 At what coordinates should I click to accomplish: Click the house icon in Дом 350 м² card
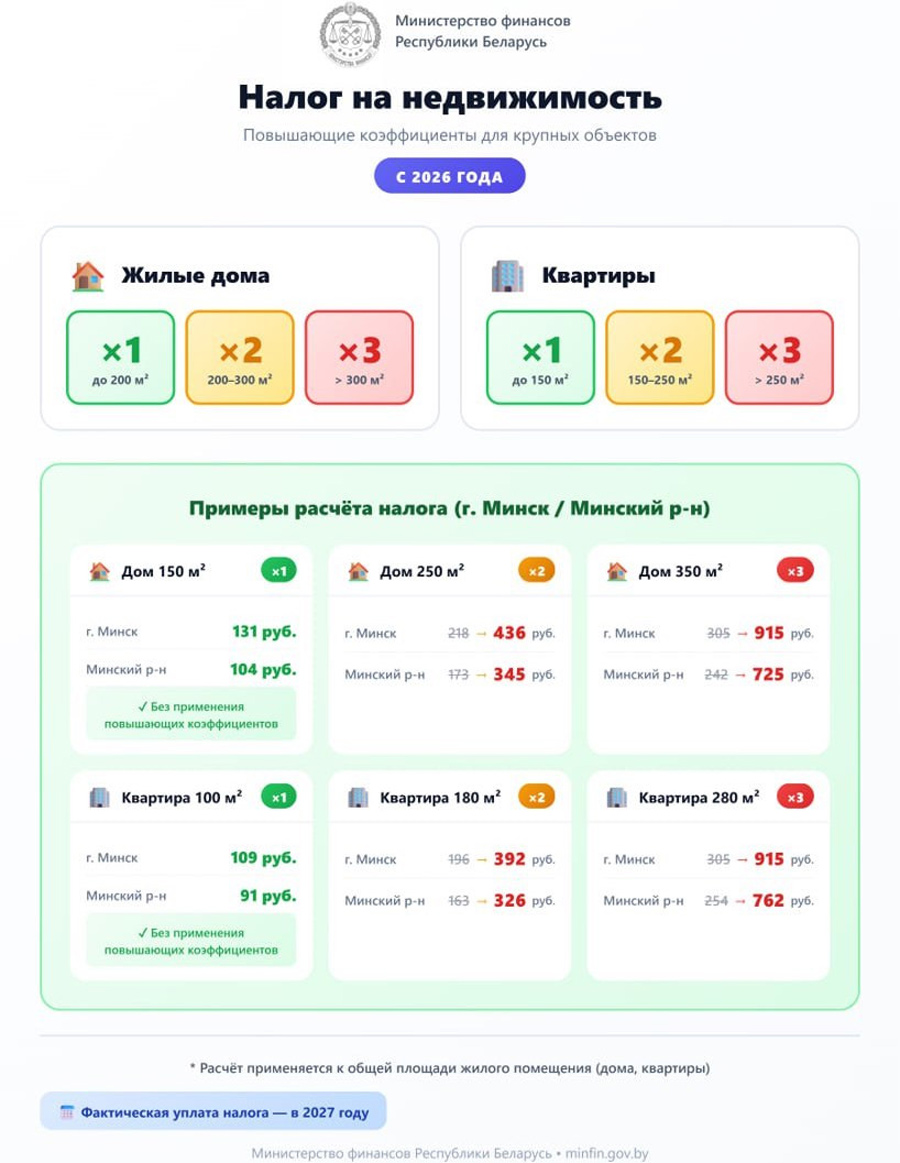(x=617, y=572)
